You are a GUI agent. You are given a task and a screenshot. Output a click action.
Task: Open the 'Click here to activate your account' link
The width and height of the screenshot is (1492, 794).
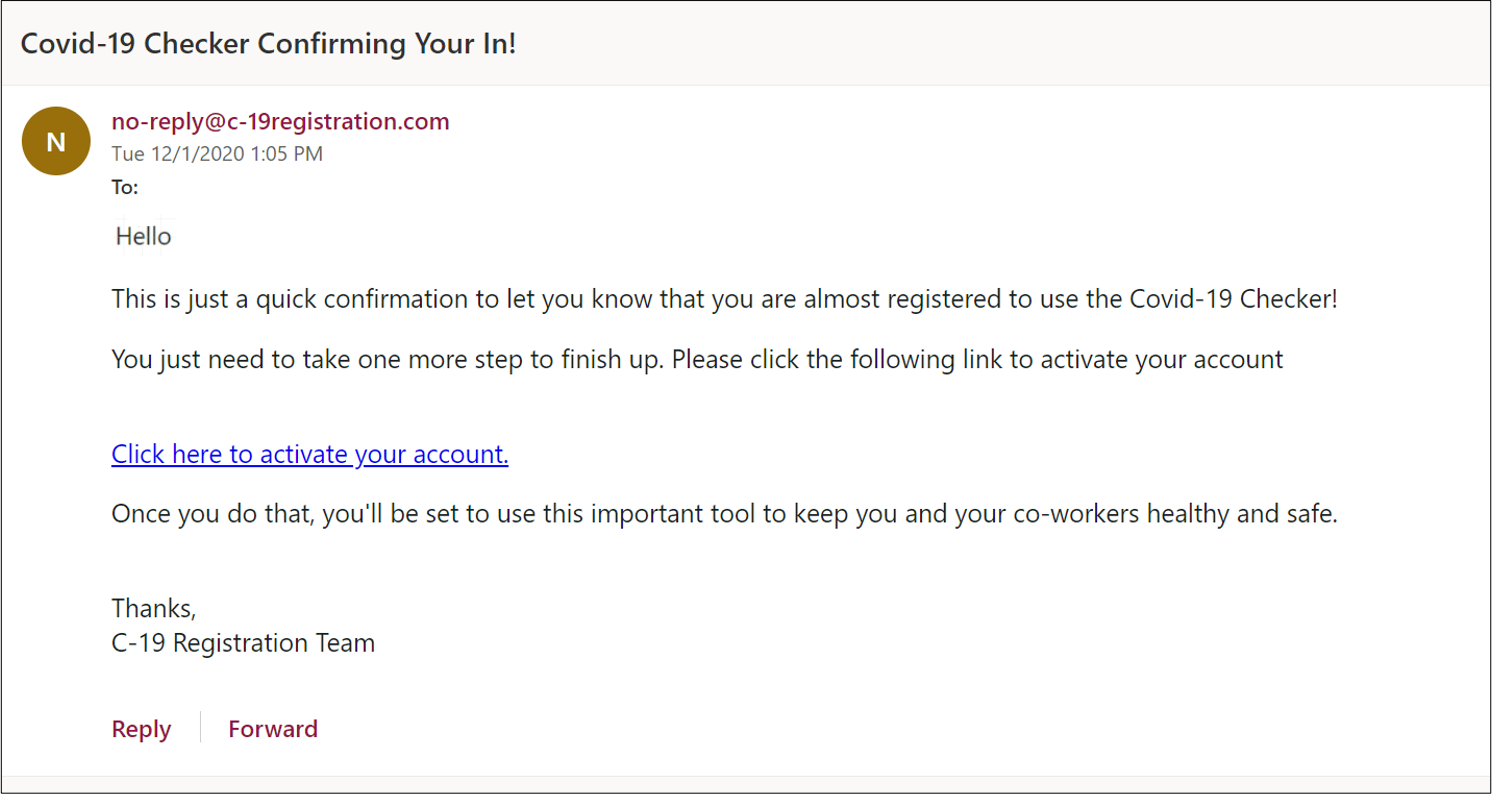310,455
